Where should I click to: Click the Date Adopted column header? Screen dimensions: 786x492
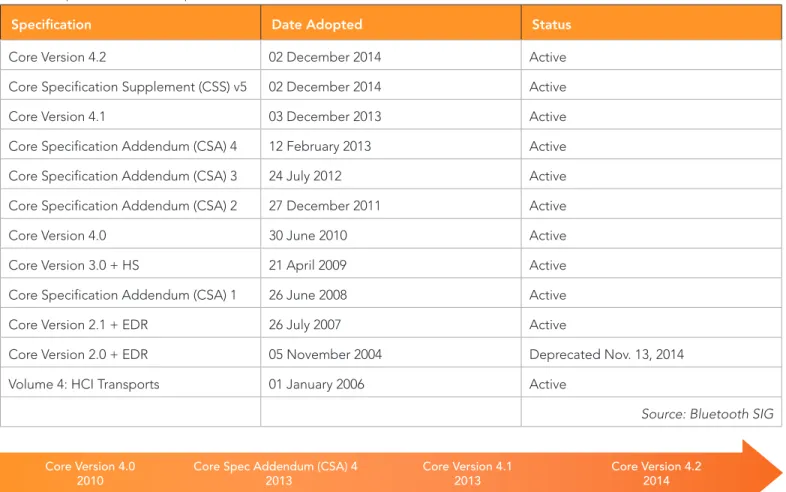[x=391, y=24]
